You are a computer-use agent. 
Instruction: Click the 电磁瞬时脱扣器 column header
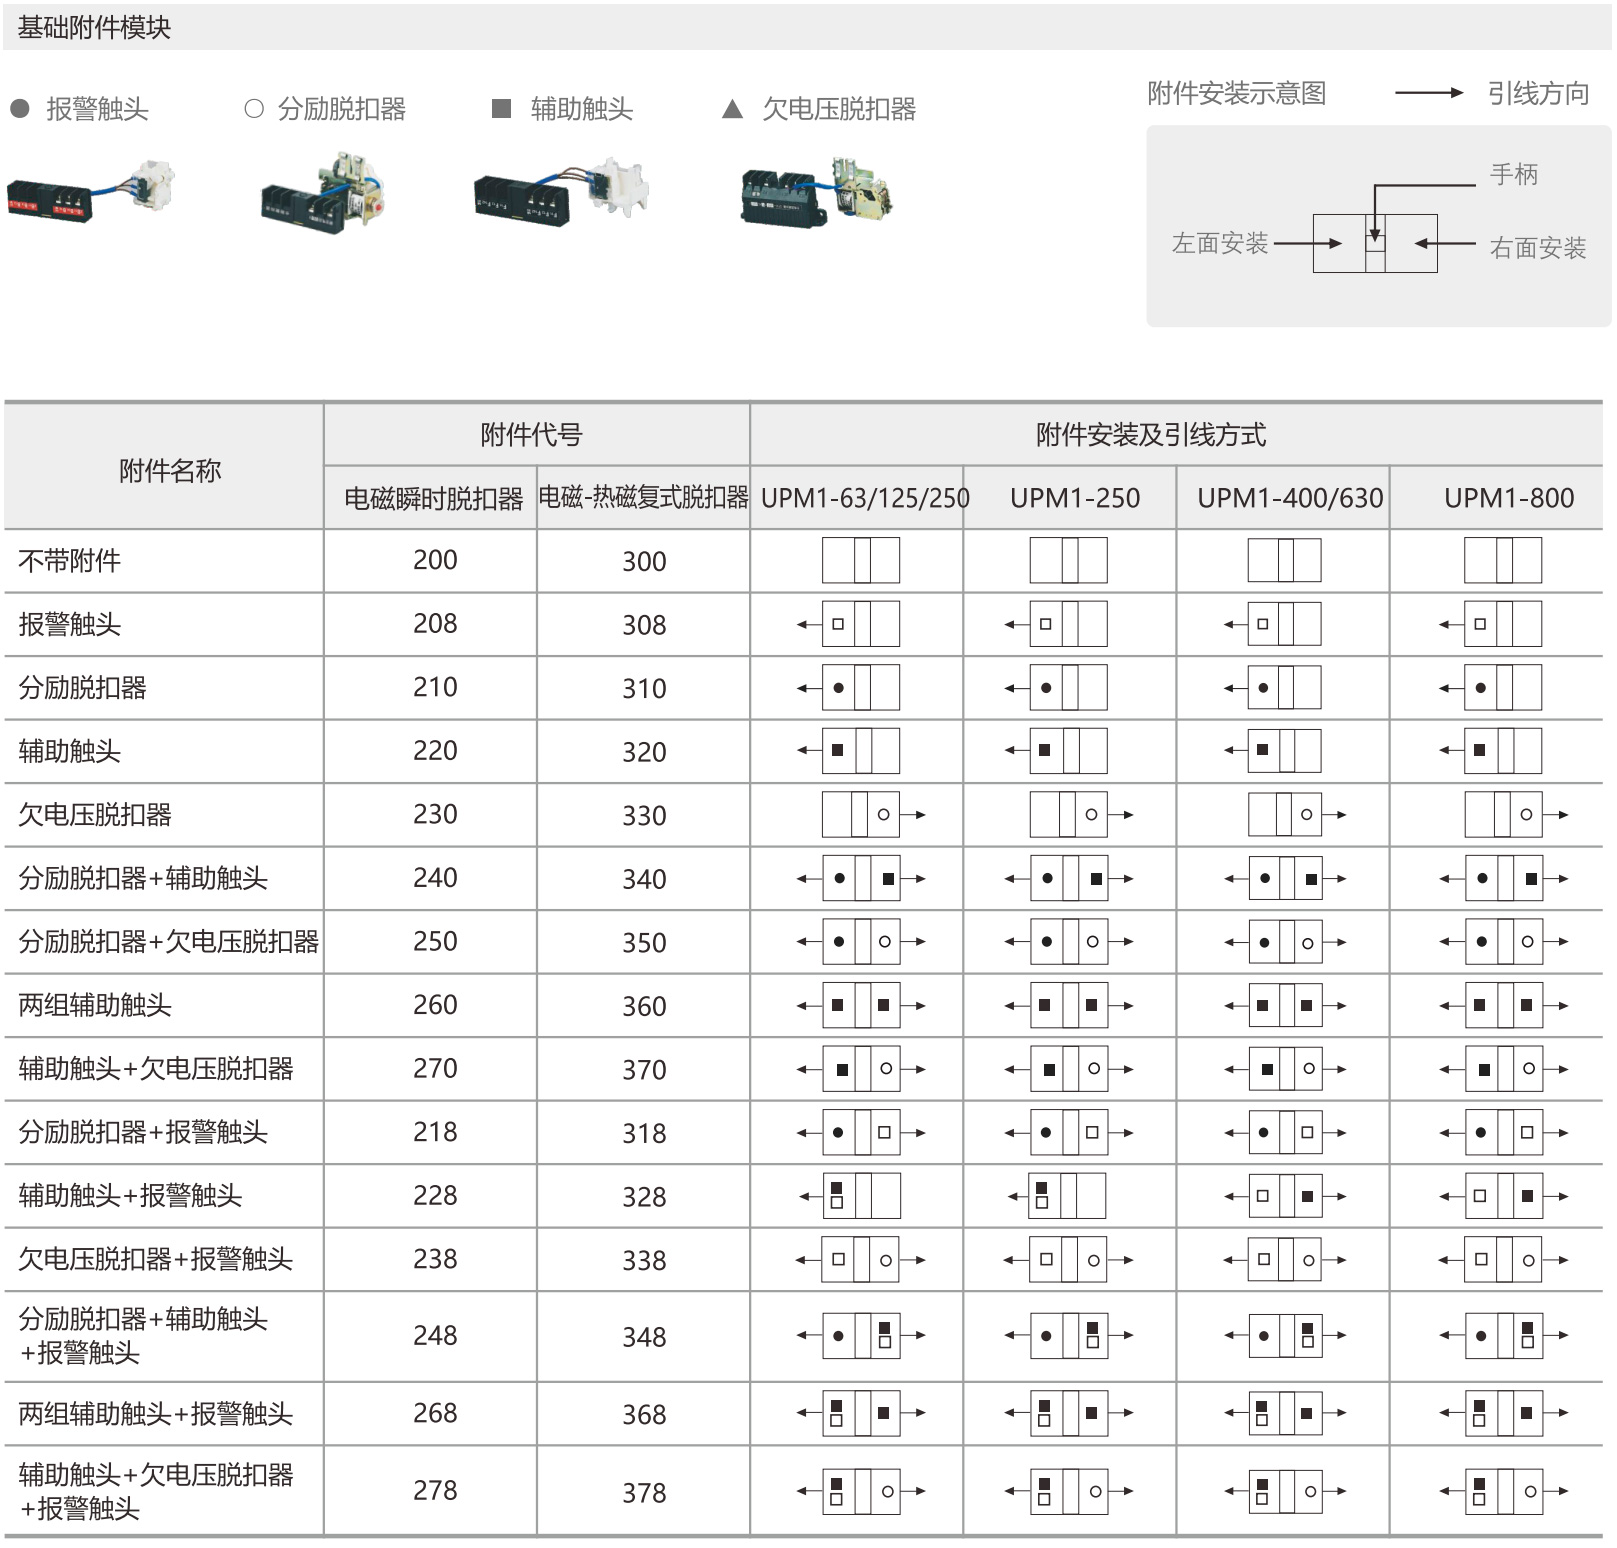434,498
